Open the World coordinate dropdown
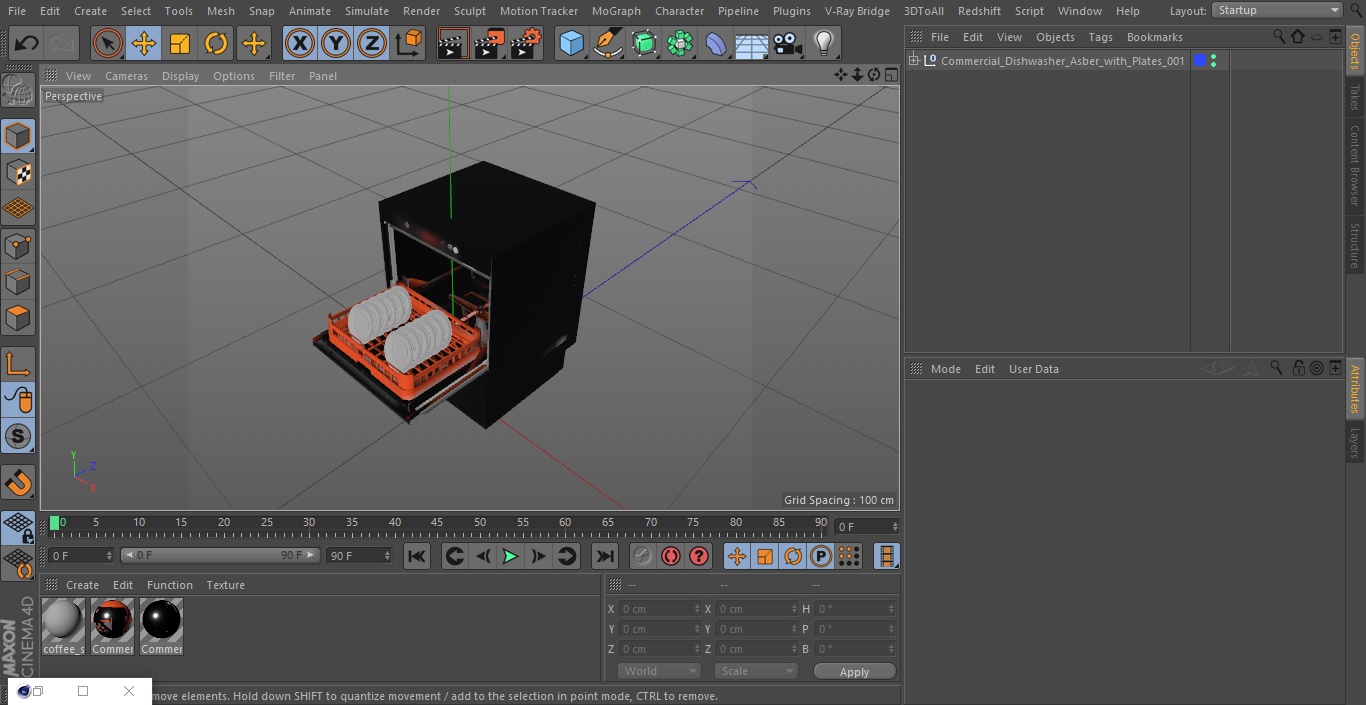This screenshot has width=1366, height=705. click(659, 671)
